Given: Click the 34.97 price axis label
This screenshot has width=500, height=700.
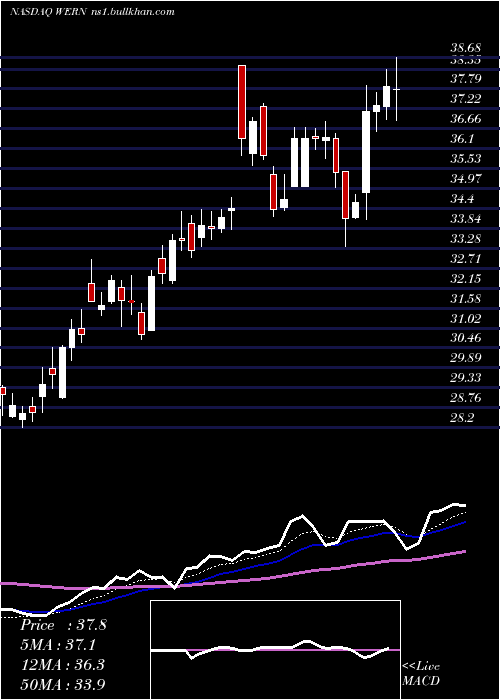Looking at the screenshot, I should [x=466, y=179].
